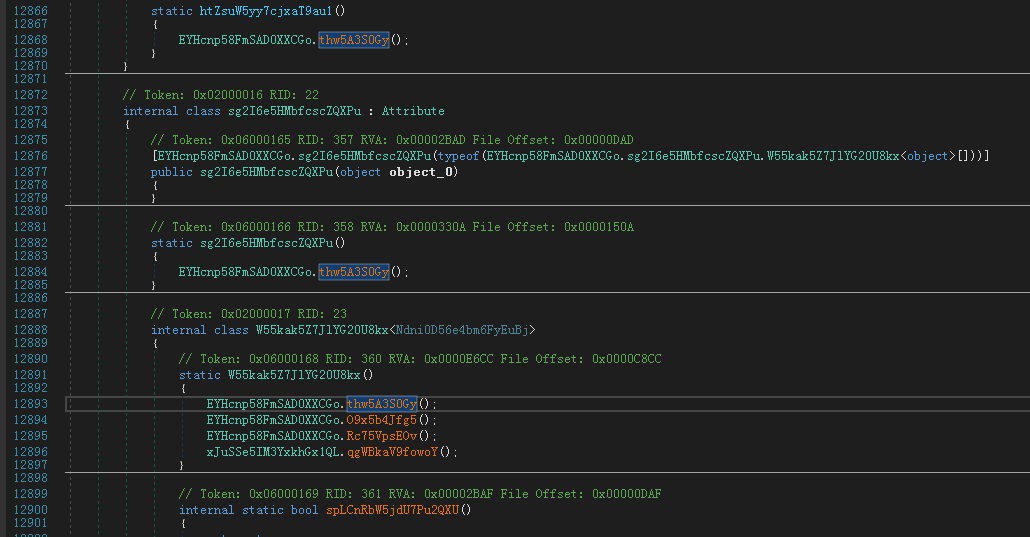
Task: Go to qgWBkaV9fowoY method
Action: pyautogui.click(x=392, y=452)
